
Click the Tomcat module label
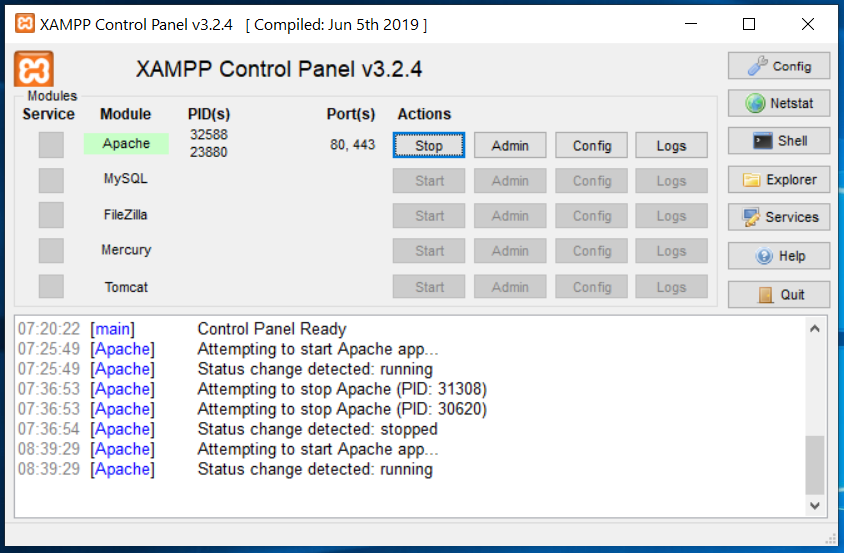pos(126,287)
